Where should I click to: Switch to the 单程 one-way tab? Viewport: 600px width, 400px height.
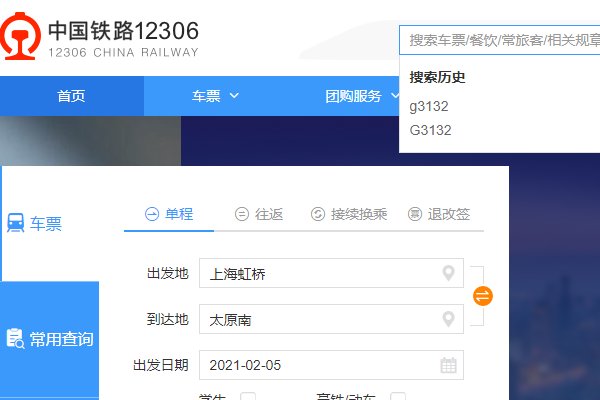tap(169, 214)
